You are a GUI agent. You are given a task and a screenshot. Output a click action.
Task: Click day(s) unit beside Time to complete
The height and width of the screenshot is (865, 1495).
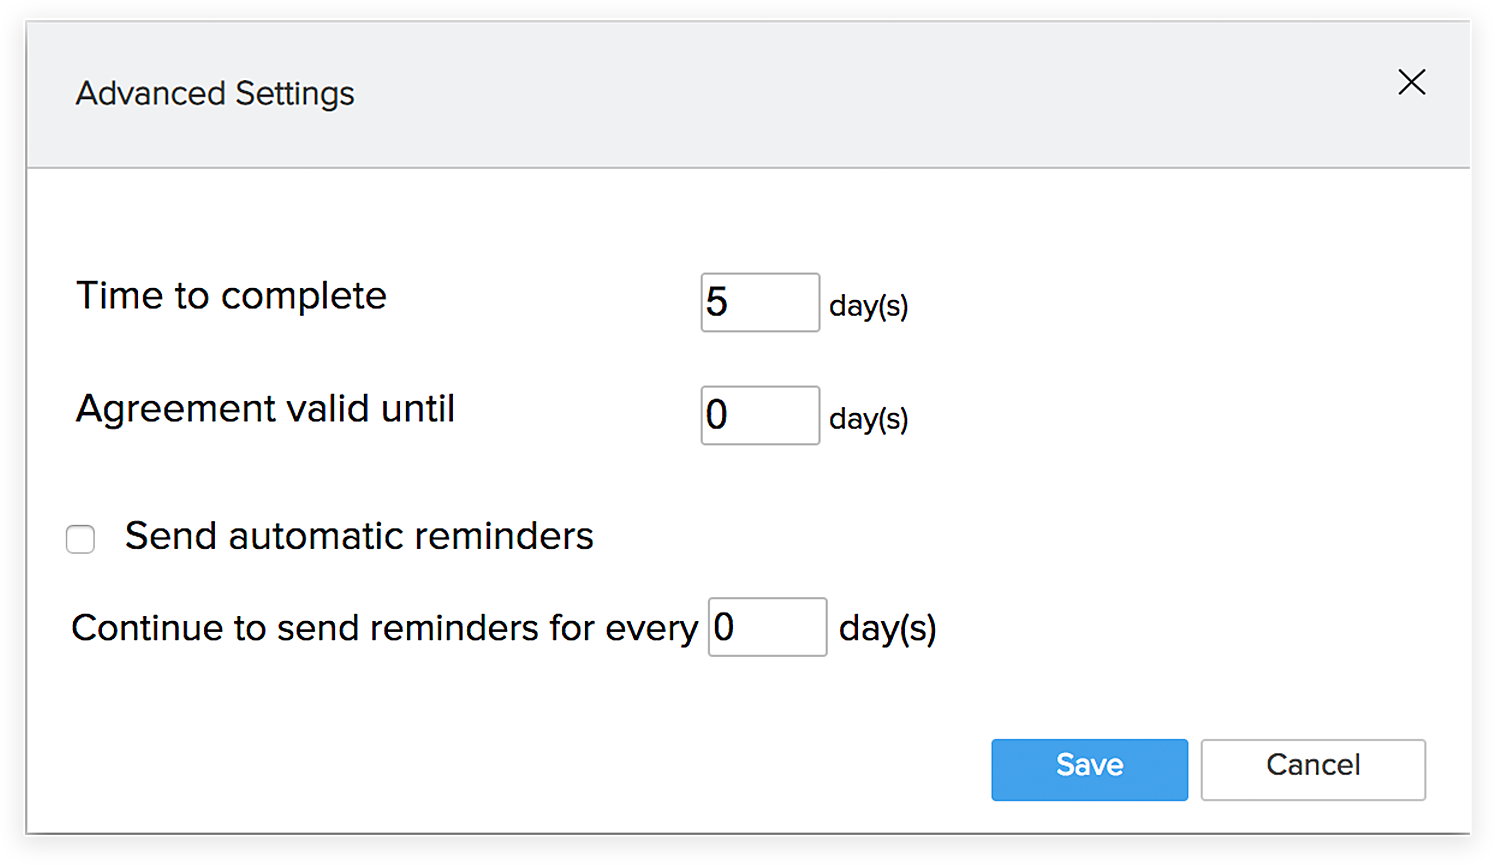tap(868, 305)
